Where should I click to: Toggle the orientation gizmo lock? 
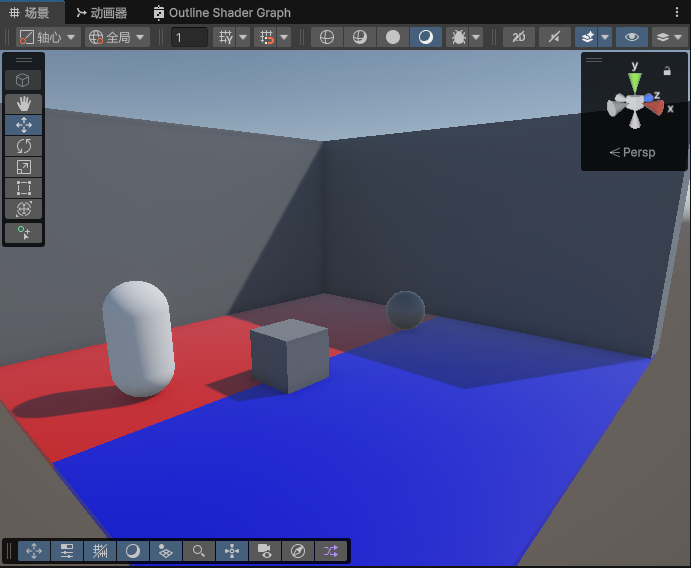point(667,71)
